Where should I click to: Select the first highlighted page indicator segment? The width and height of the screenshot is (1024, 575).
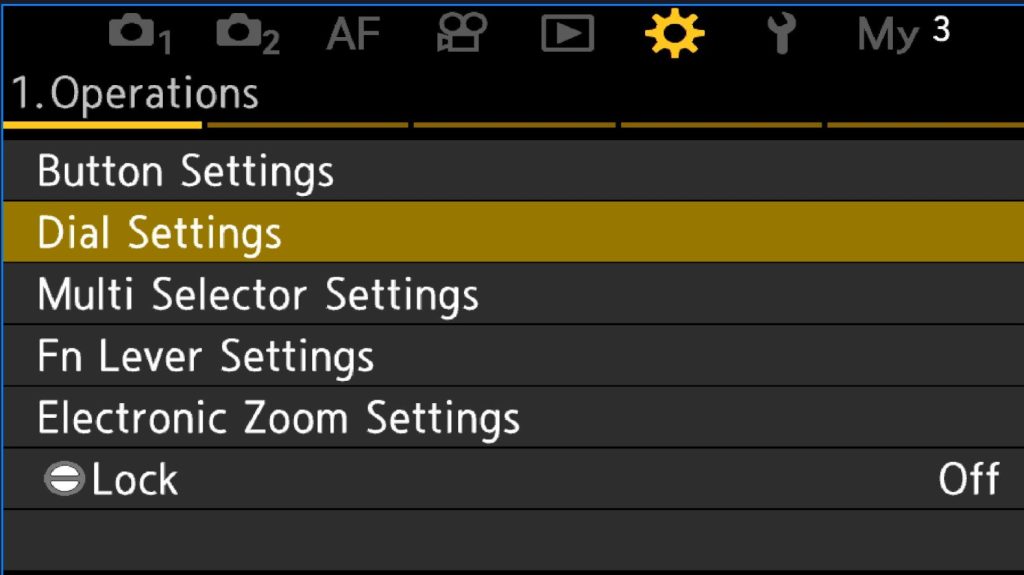point(102,125)
